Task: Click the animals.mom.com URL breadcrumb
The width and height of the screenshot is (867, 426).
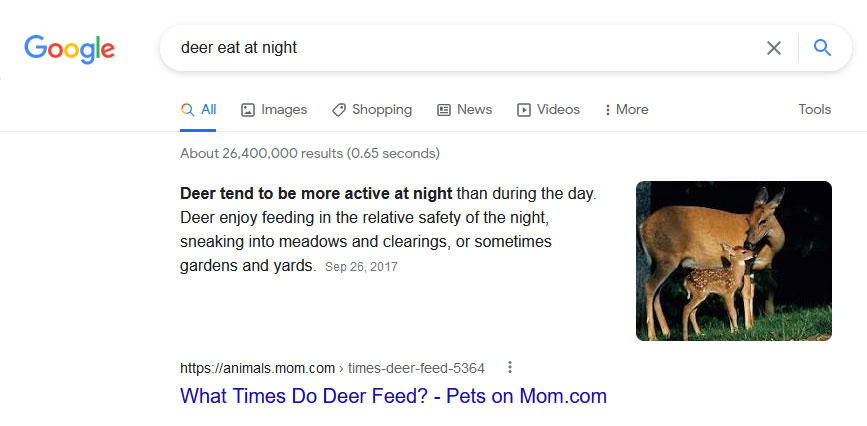Action: (x=332, y=368)
